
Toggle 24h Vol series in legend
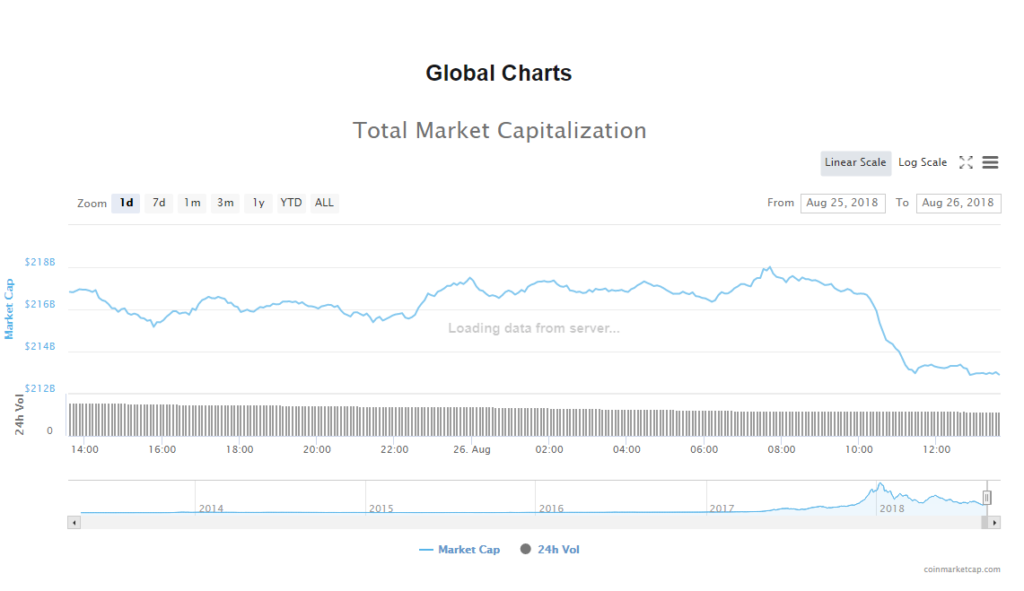pyautogui.click(x=550, y=550)
